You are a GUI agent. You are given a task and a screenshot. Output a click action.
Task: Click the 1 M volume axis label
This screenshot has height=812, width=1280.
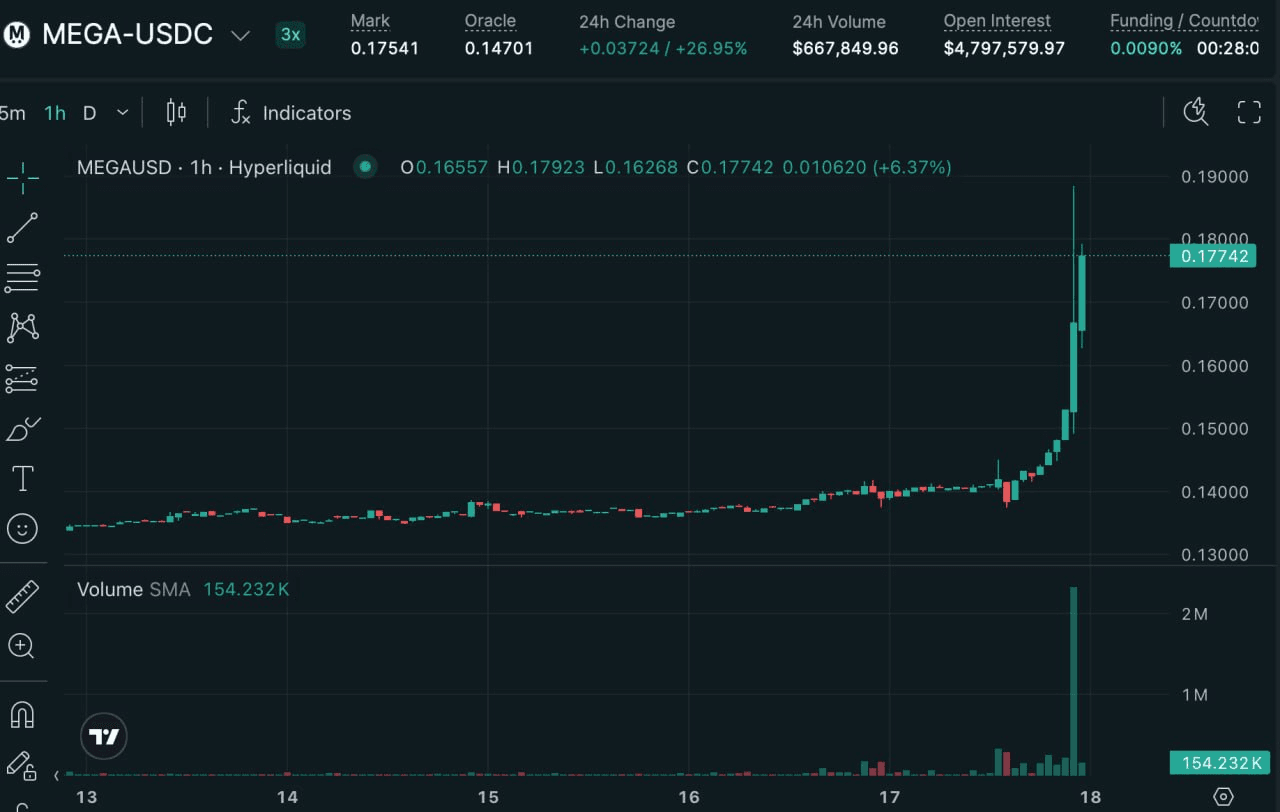(1194, 695)
